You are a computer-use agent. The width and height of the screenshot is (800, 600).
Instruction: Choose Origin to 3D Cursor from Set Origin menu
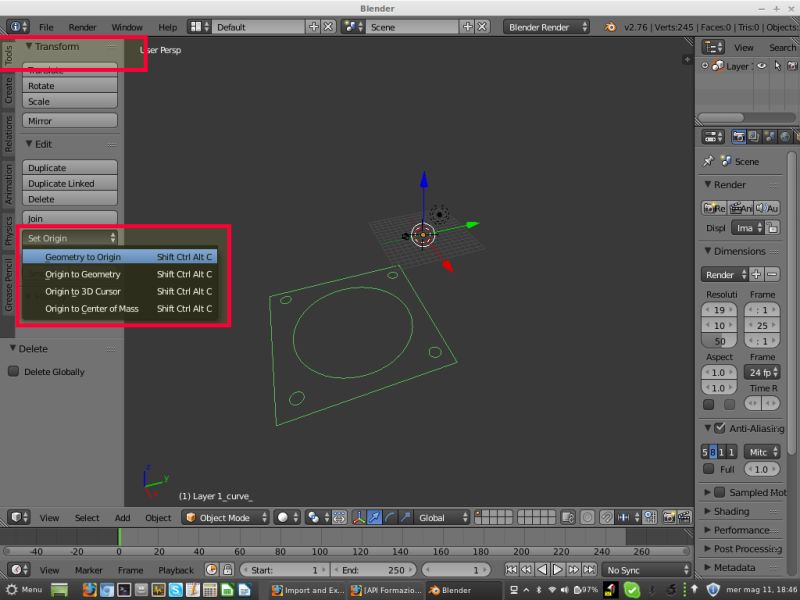(83, 291)
